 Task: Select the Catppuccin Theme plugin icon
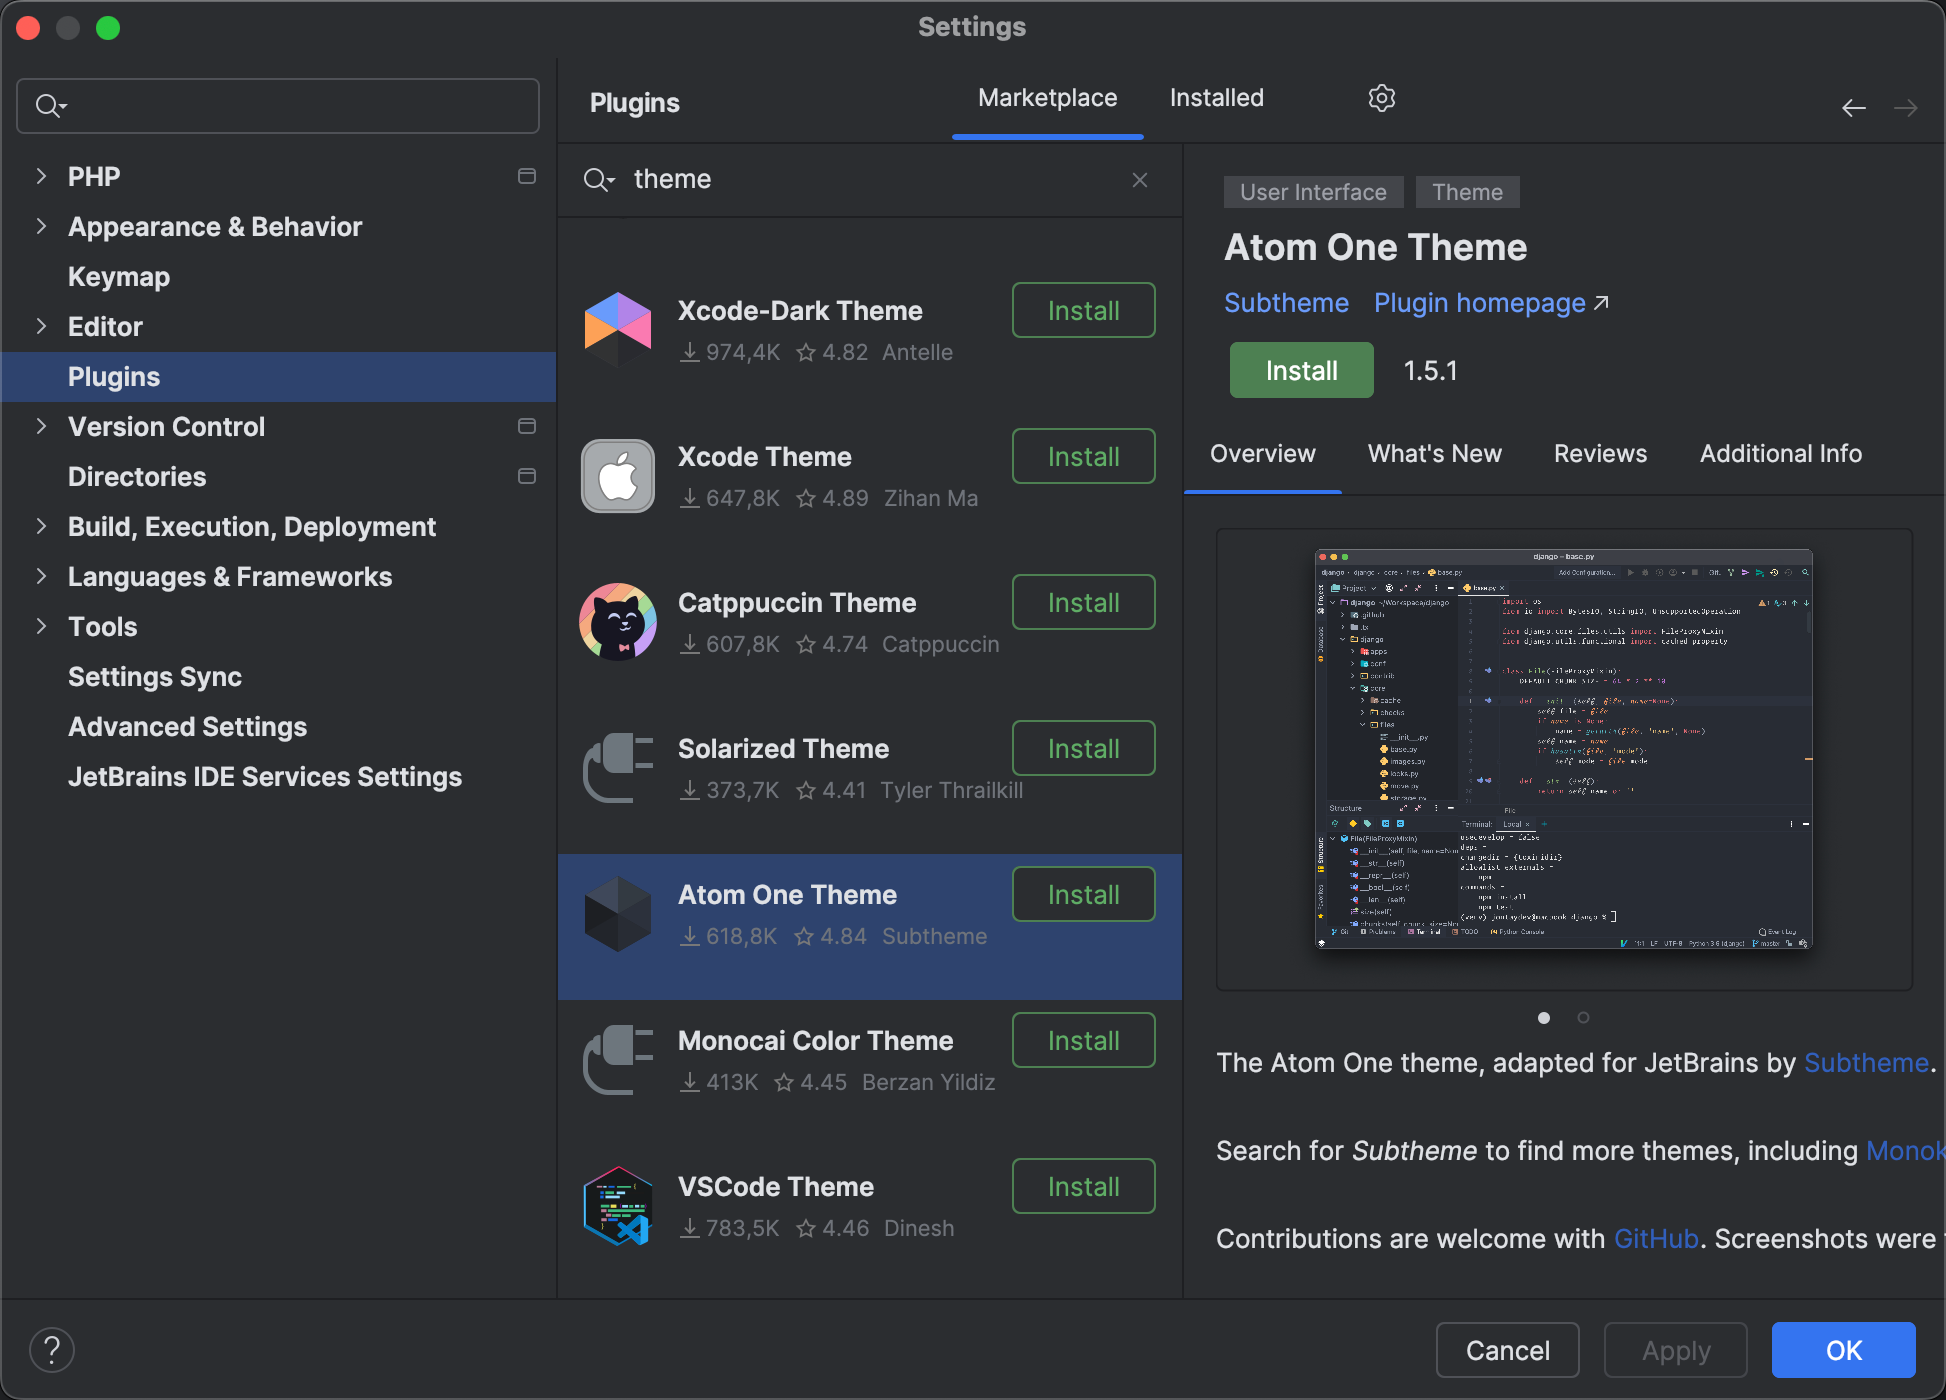point(618,621)
